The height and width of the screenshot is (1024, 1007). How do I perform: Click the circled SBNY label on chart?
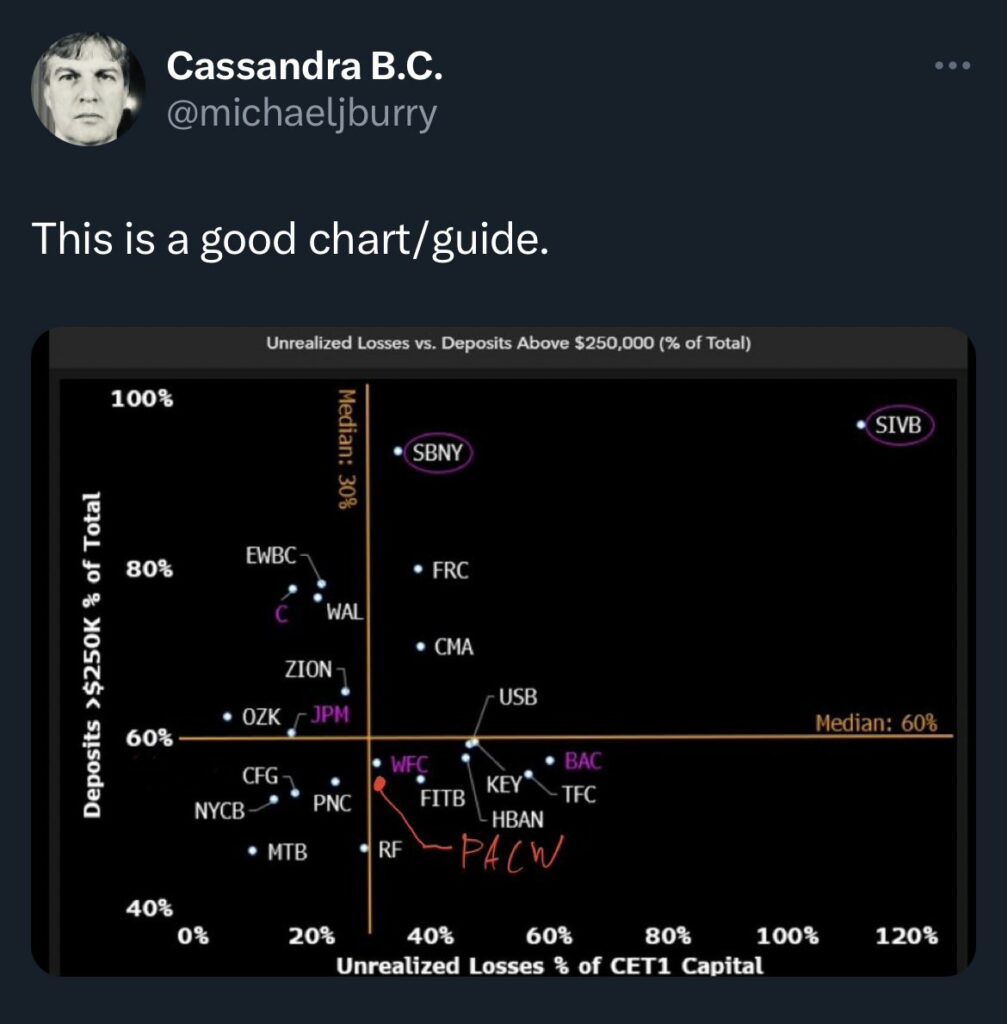pos(437,453)
